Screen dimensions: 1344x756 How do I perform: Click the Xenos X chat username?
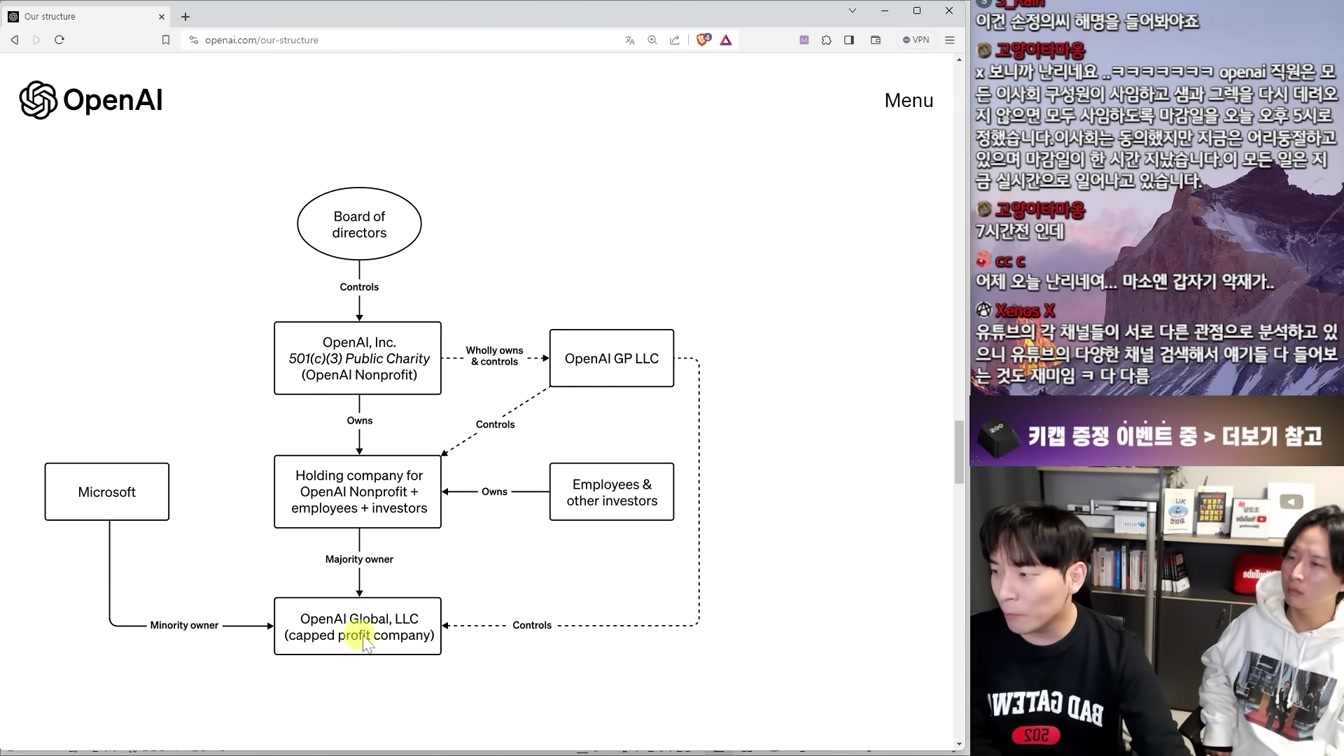[1024, 311]
